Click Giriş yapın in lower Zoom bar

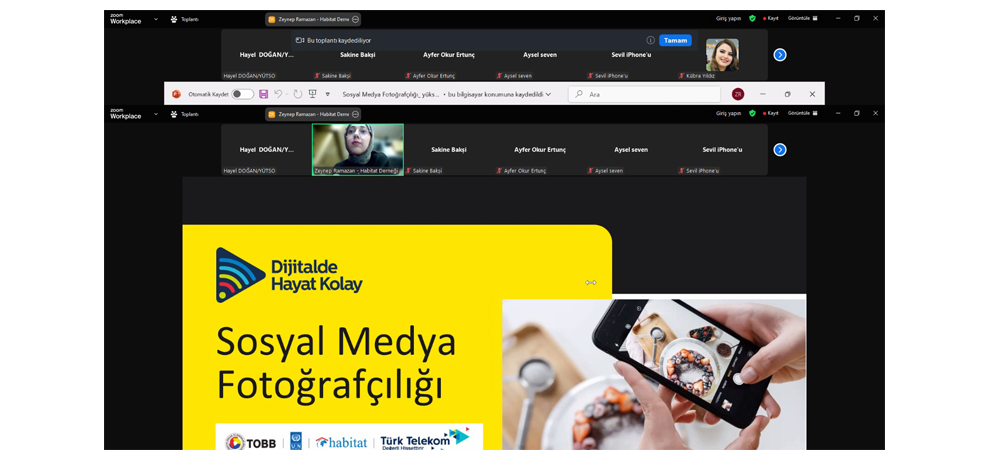tap(728, 114)
